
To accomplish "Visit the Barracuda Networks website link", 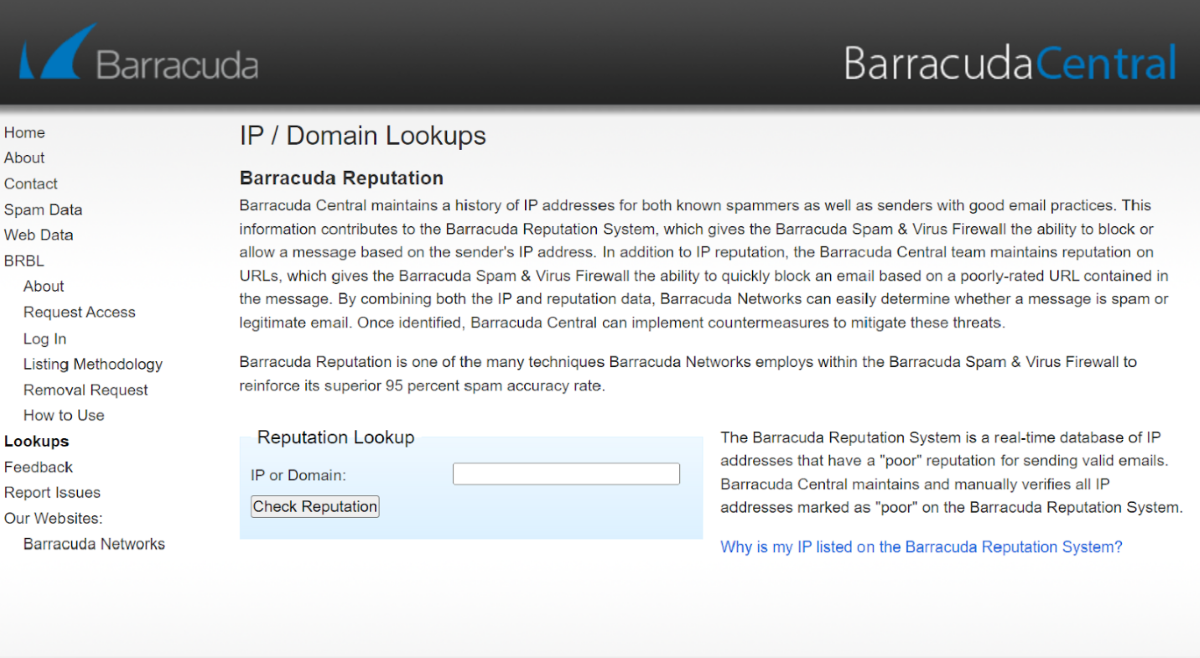I will point(94,544).
